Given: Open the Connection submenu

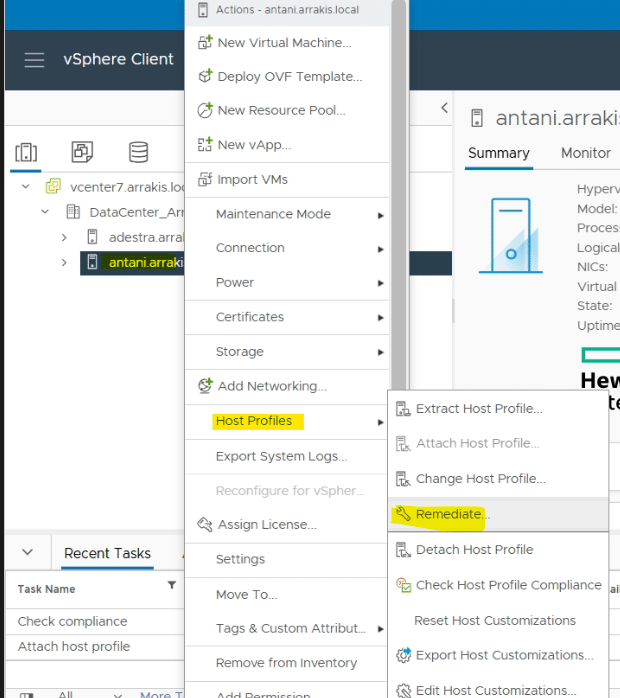Looking at the screenshot, I should click(287, 248).
